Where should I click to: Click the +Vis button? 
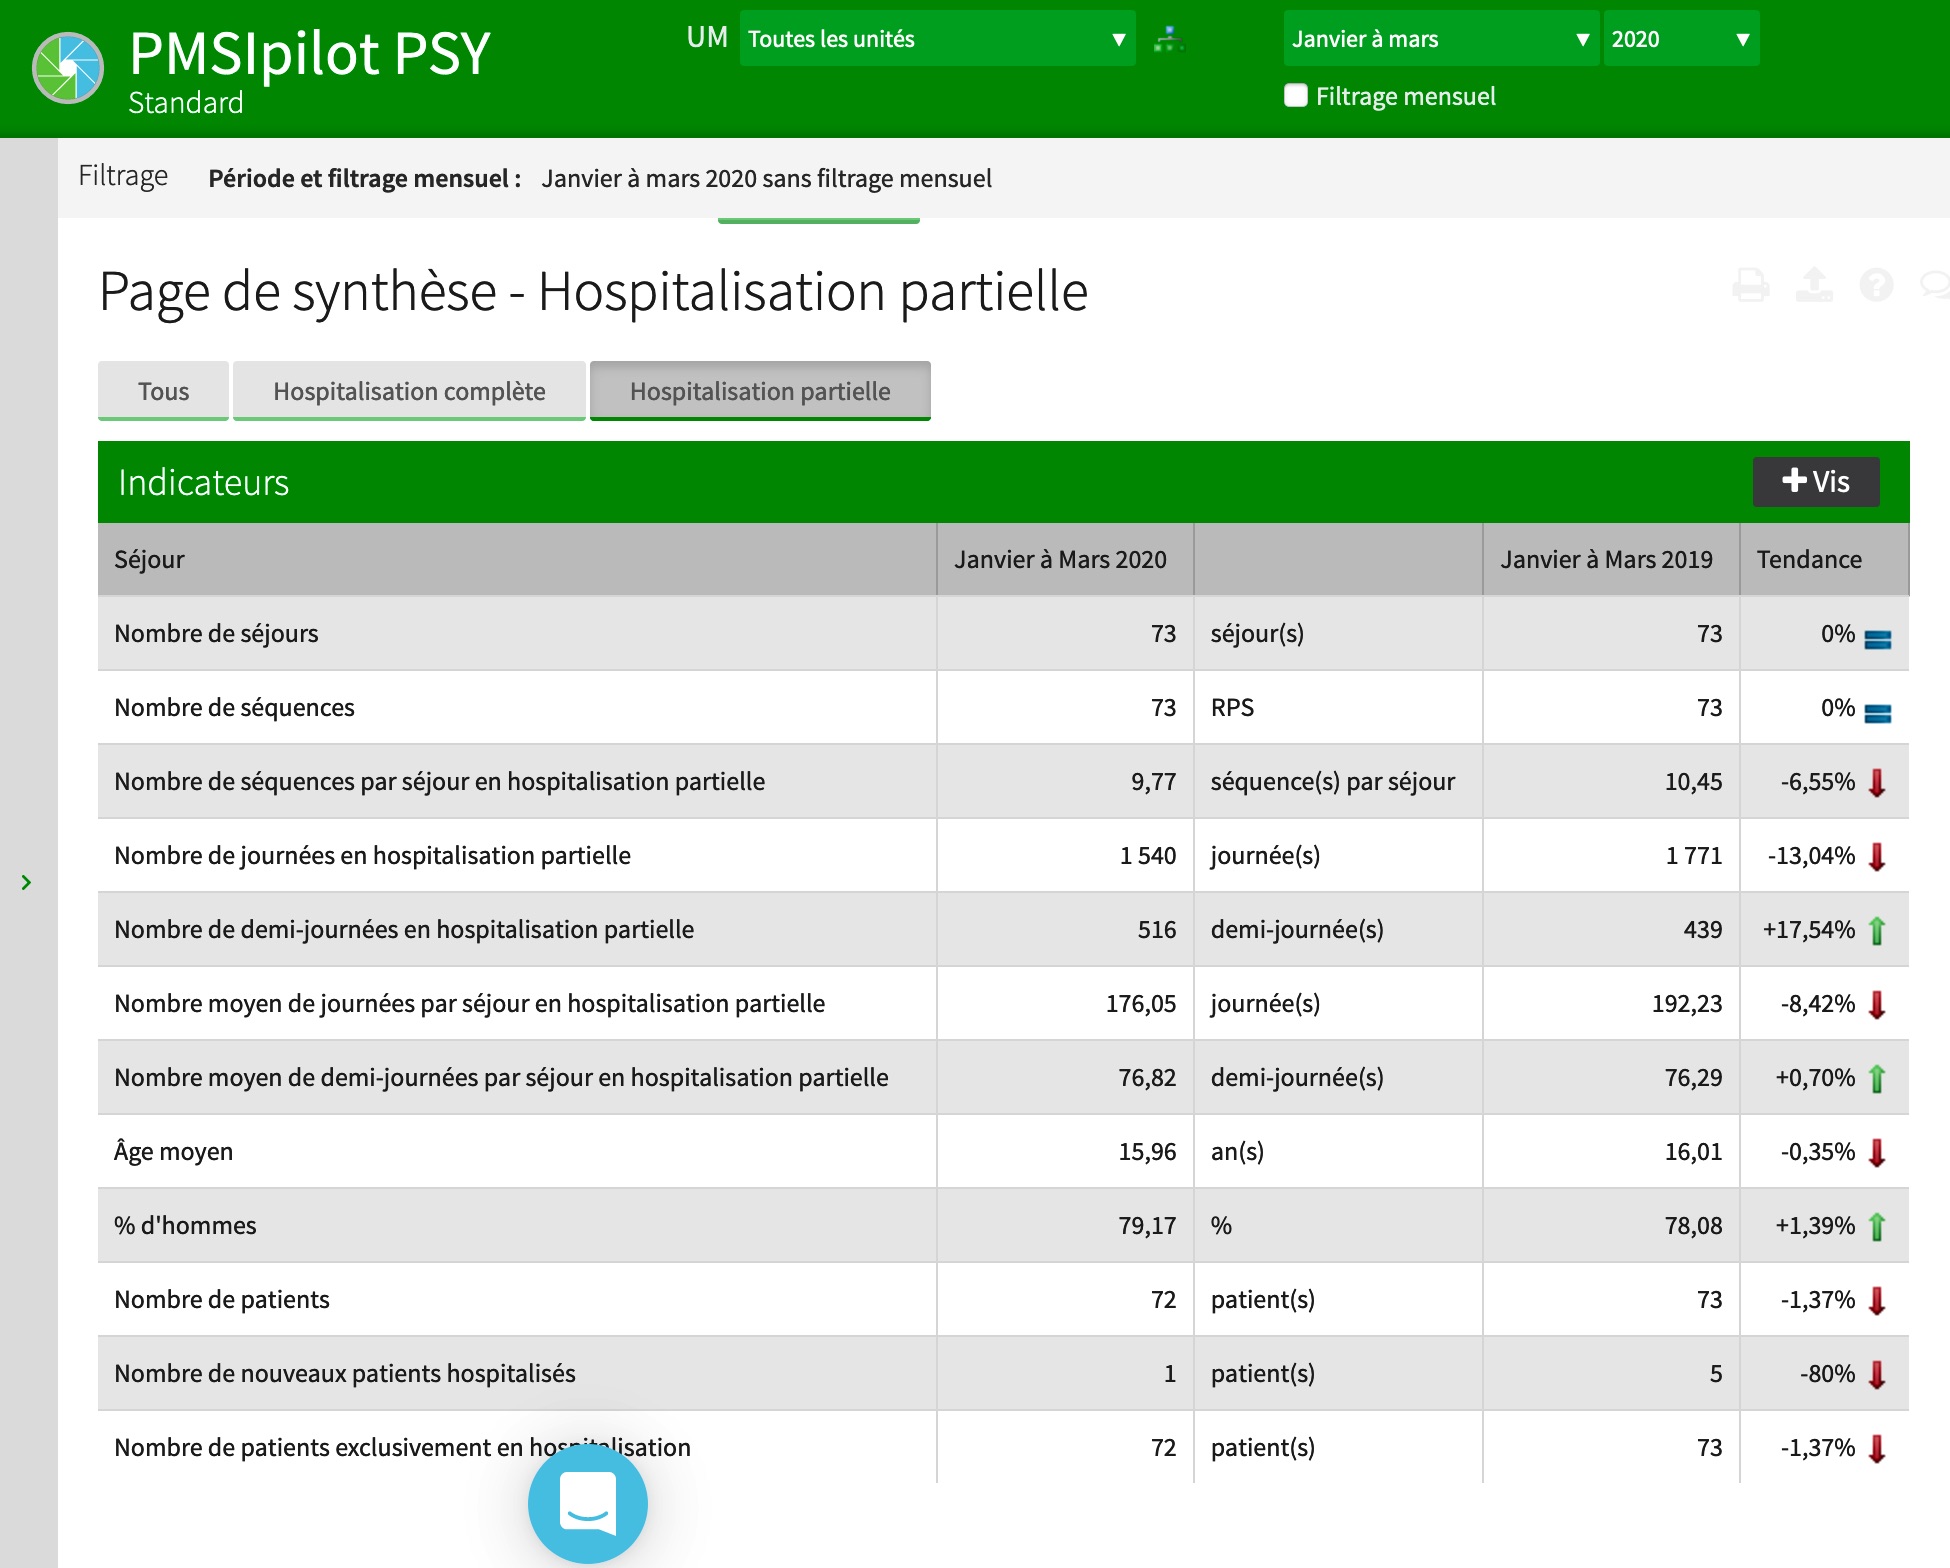click(1816, 481)
